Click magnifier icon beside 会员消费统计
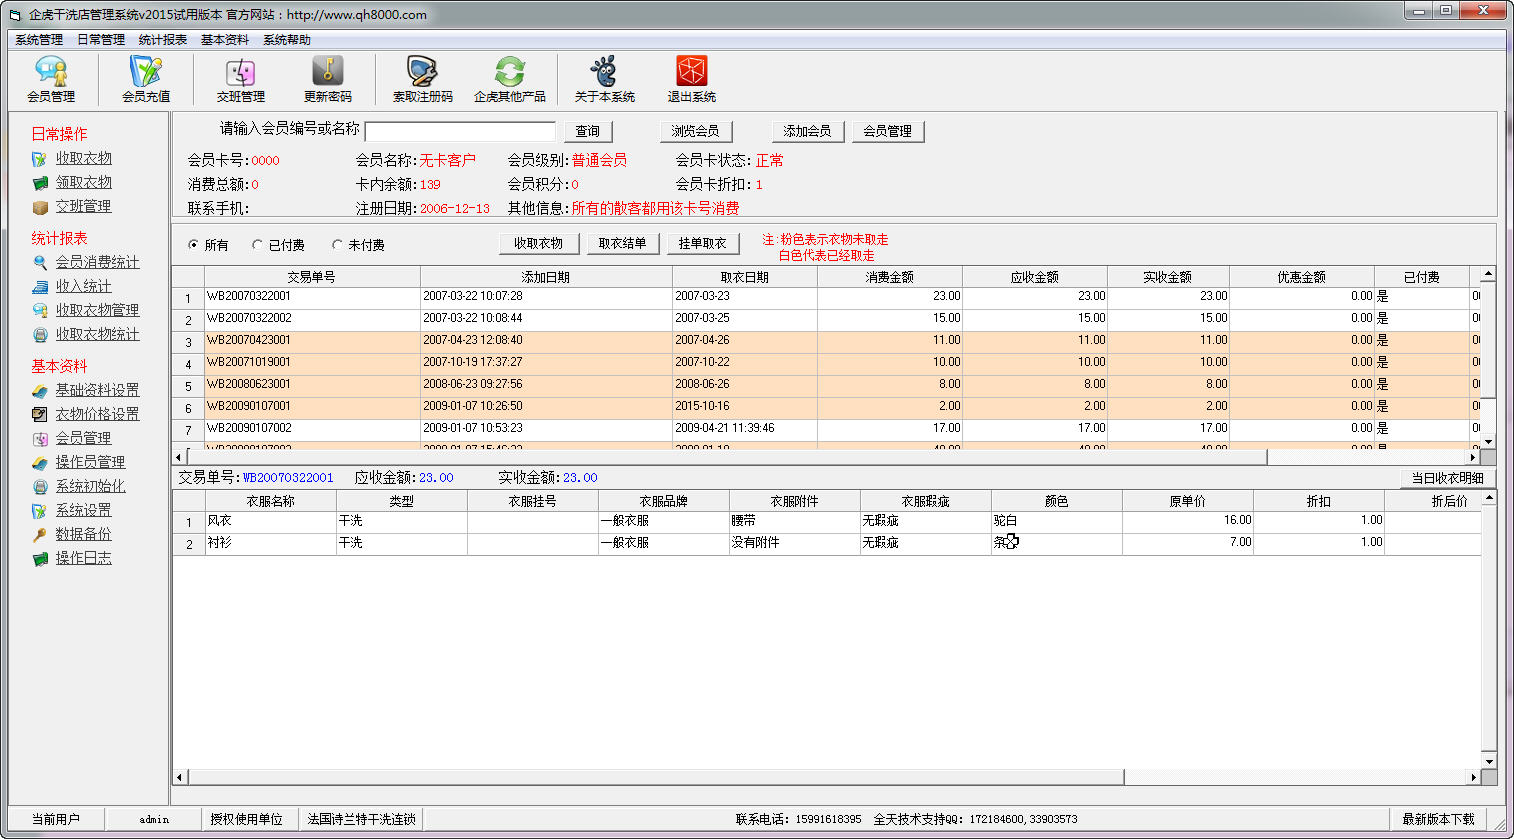The width and height of the screenshot is (1514, 839). (x=40, y=263)
